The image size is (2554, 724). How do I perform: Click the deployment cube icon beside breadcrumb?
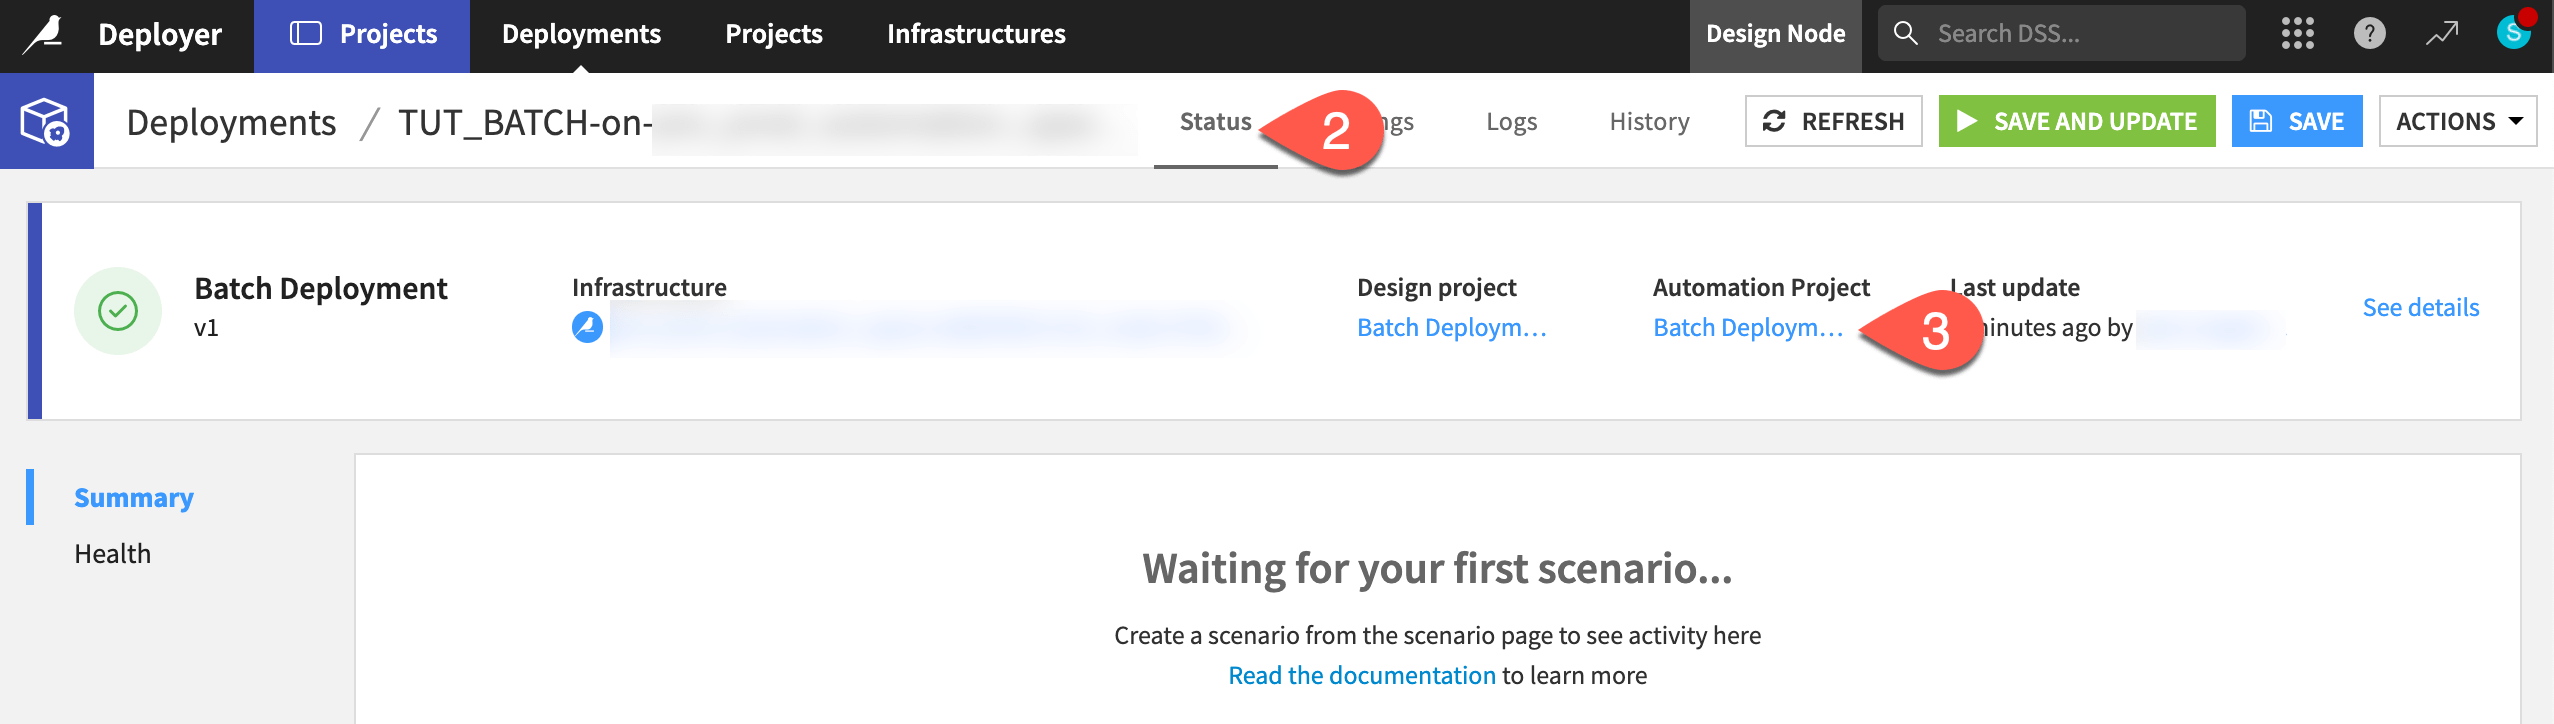[46, 121]
